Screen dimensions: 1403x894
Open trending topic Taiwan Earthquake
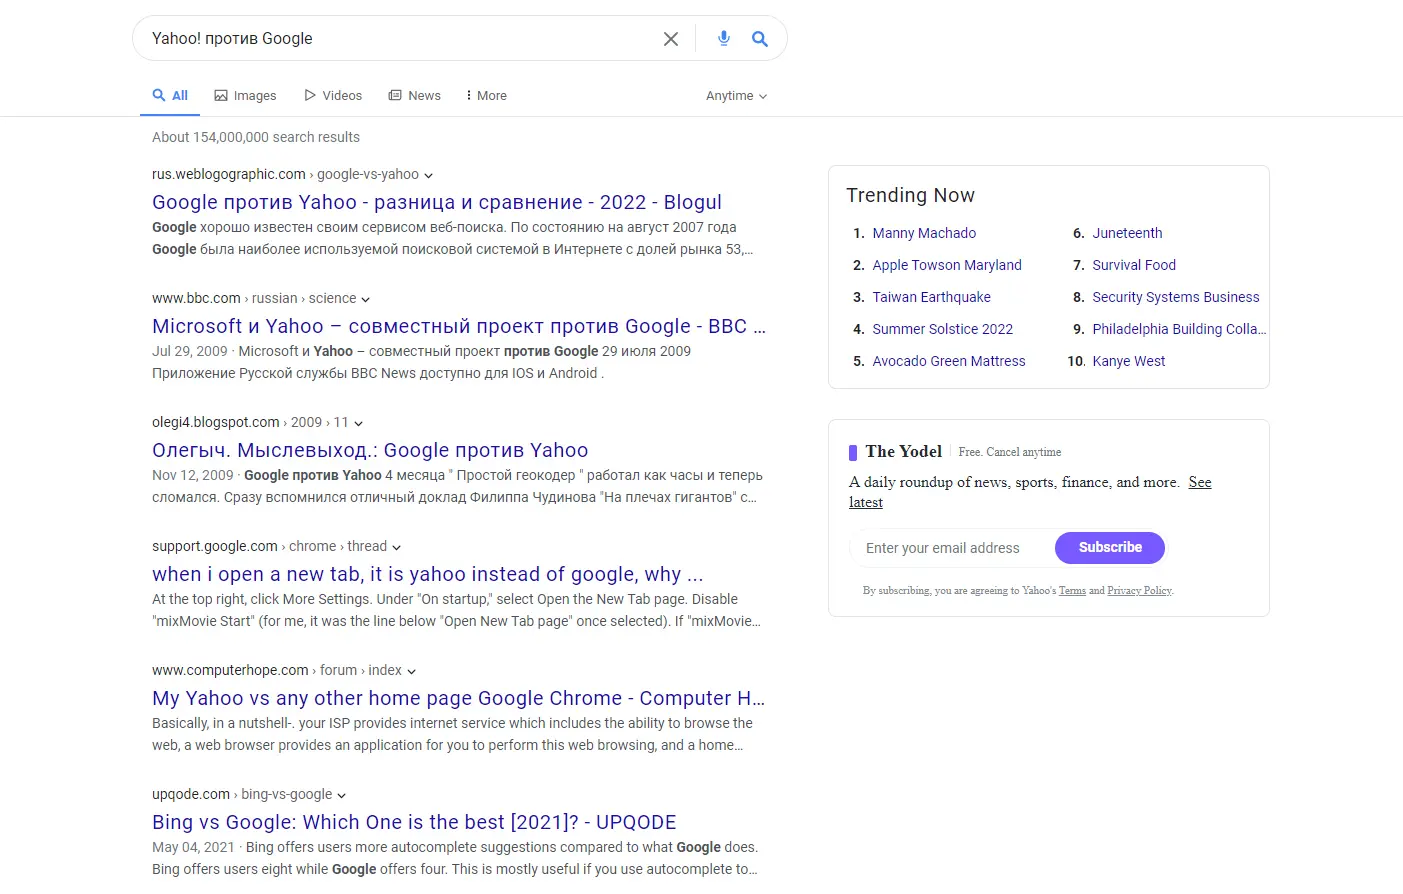[931, 297]
